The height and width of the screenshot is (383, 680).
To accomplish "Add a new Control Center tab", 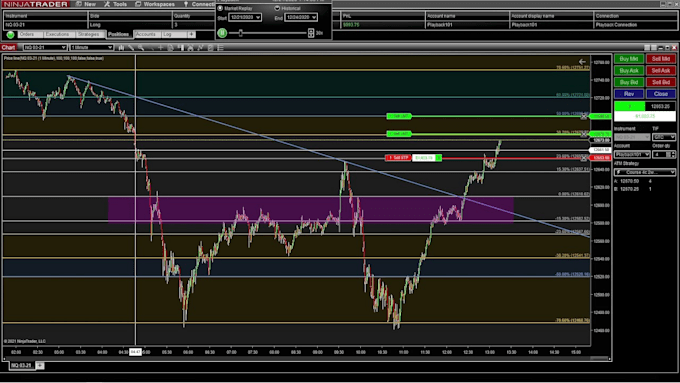I will [191, 34].
